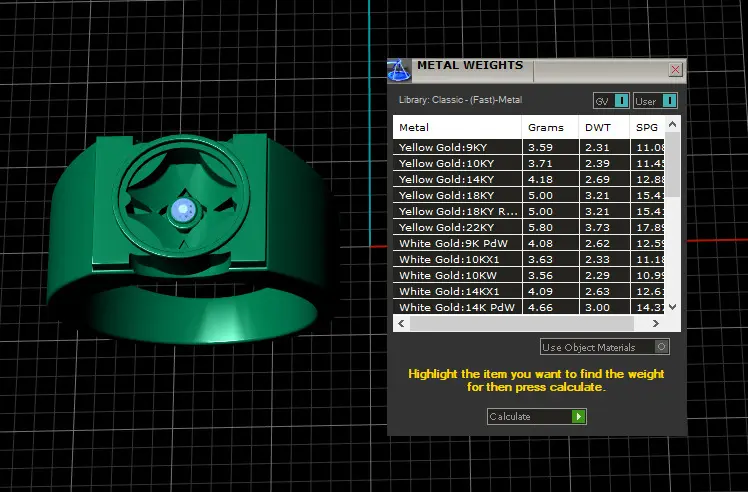The height and width of the screenshot is (492, 748).
Task: Select the White Gold:14K PdW row
Action: [x=529, y=307]
